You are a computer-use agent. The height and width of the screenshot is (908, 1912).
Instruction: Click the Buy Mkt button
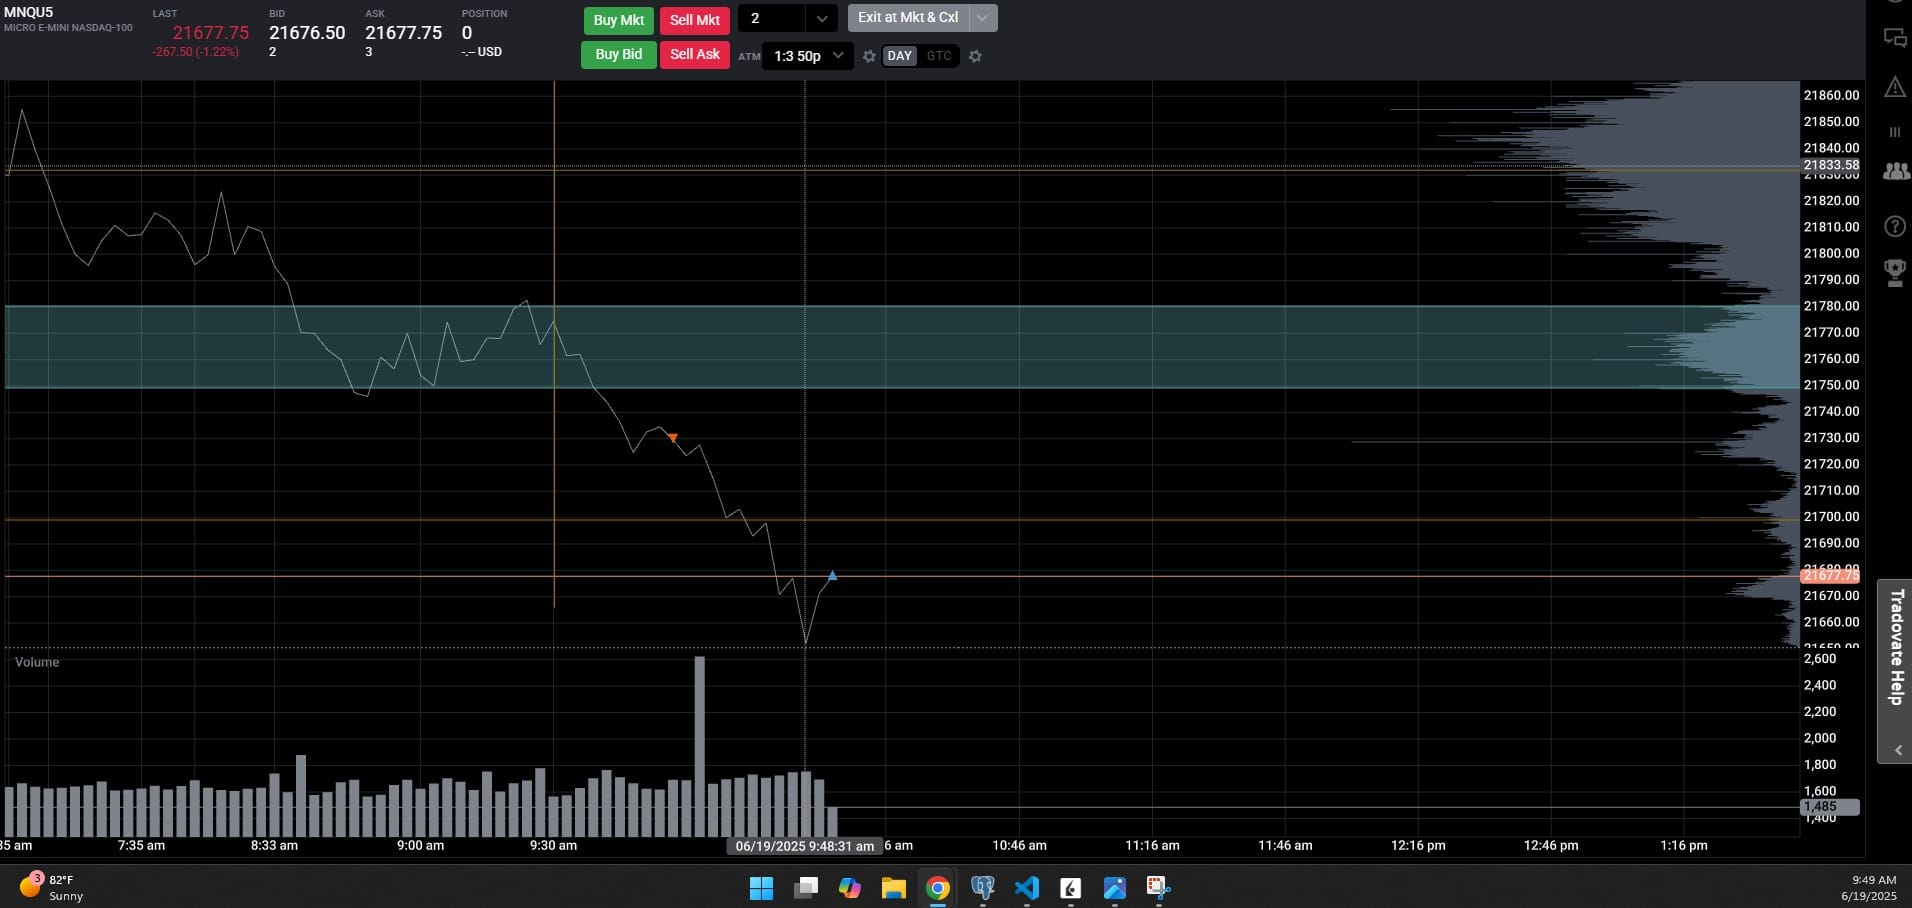click(x=619, y=20)
